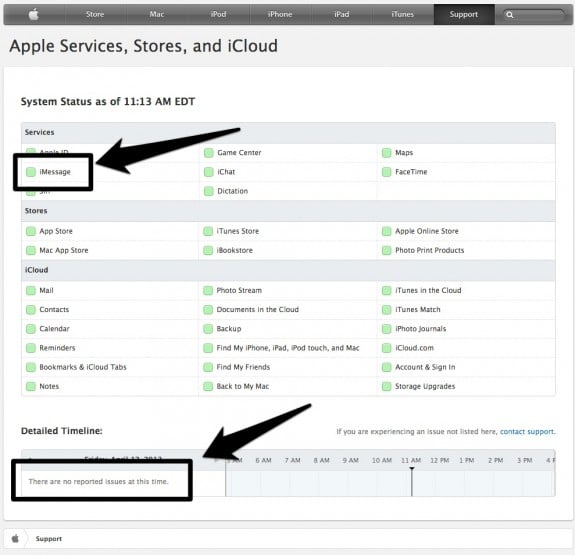Open the iTunes nav tab
Viewport: 575px width, 555px height.
(x=402, y=15)
